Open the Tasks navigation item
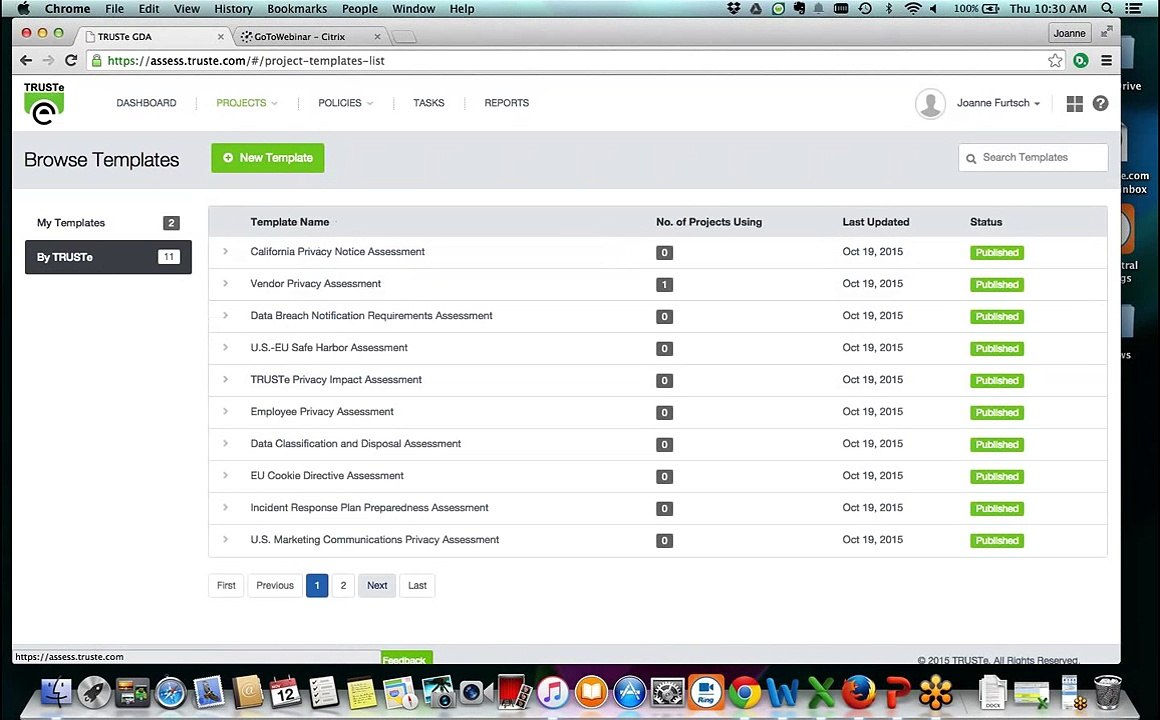 click(x=428, y=103)
